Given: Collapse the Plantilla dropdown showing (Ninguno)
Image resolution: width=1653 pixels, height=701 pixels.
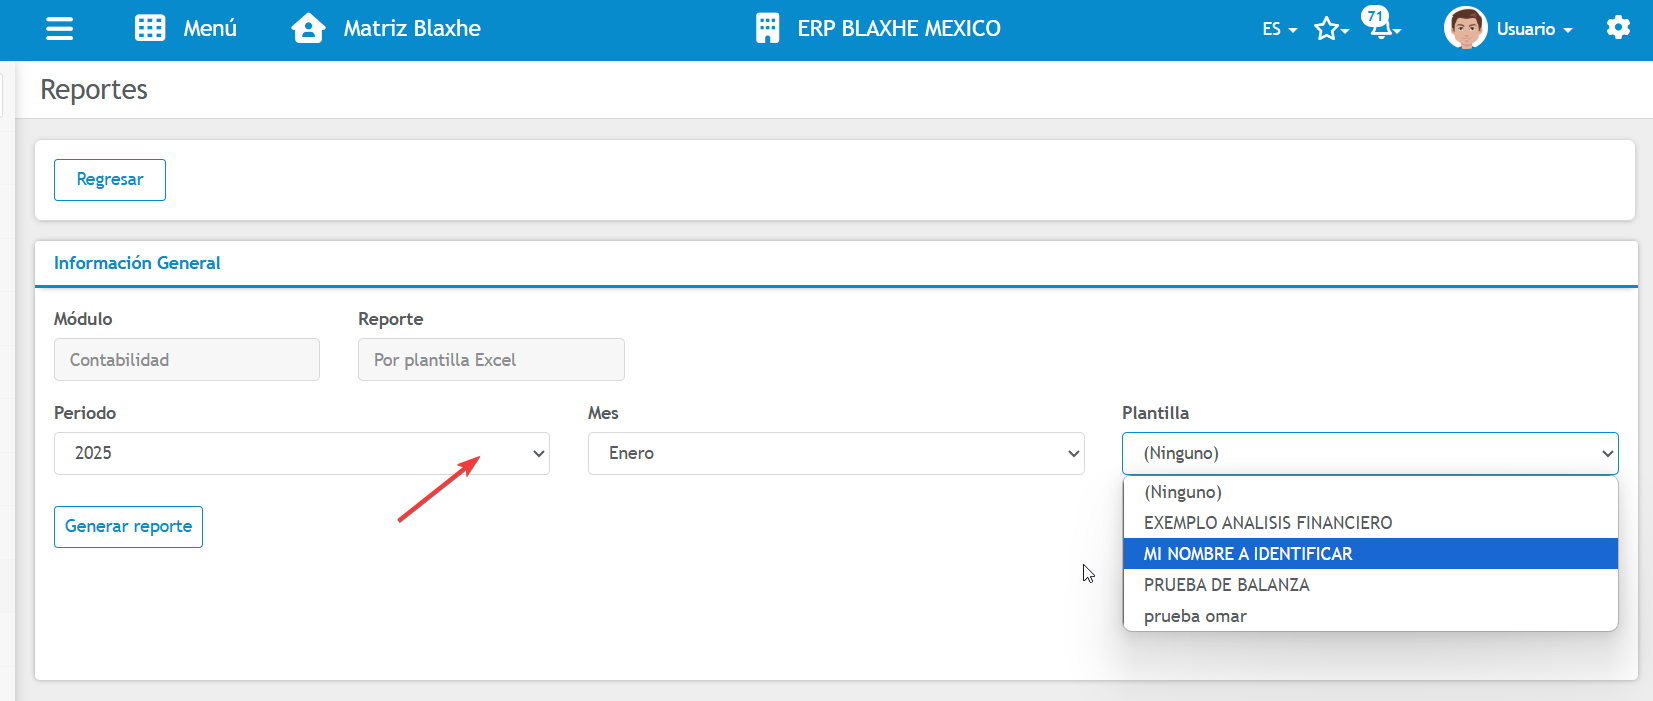Looking at the screenshot, I should tap(1370, 453).
